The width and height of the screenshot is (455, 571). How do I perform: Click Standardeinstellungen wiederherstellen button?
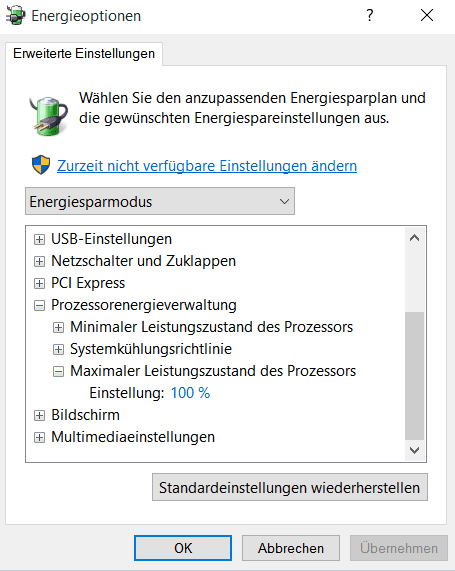290,487
